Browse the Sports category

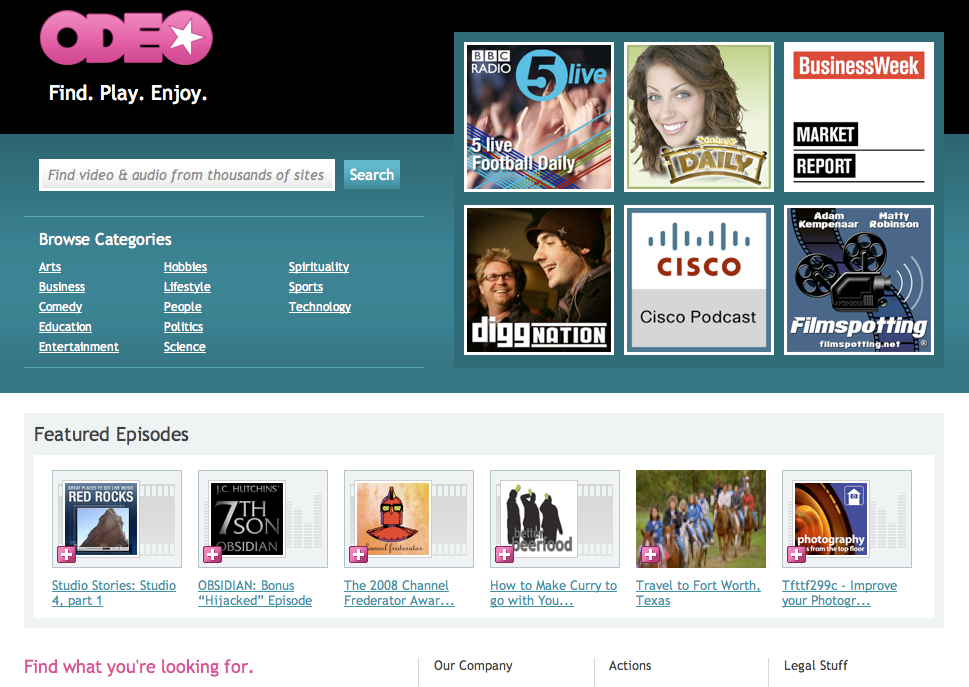click(306, 287)
